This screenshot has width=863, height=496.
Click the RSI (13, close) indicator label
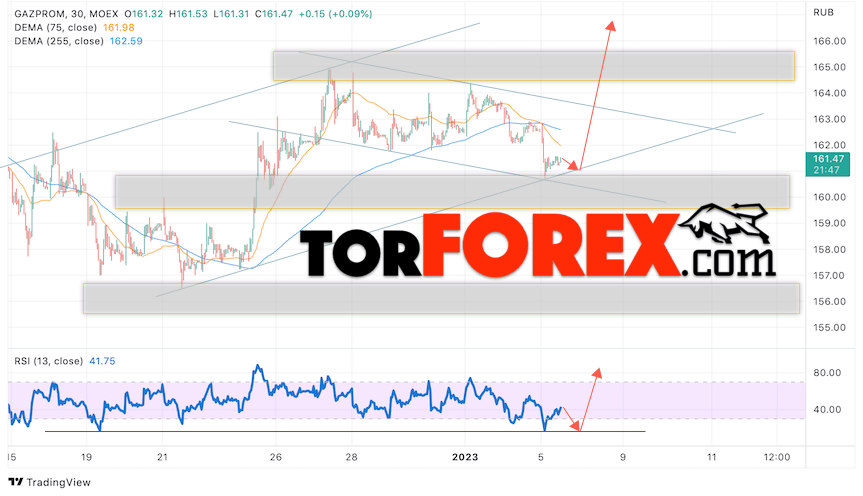tap(48, 361)
